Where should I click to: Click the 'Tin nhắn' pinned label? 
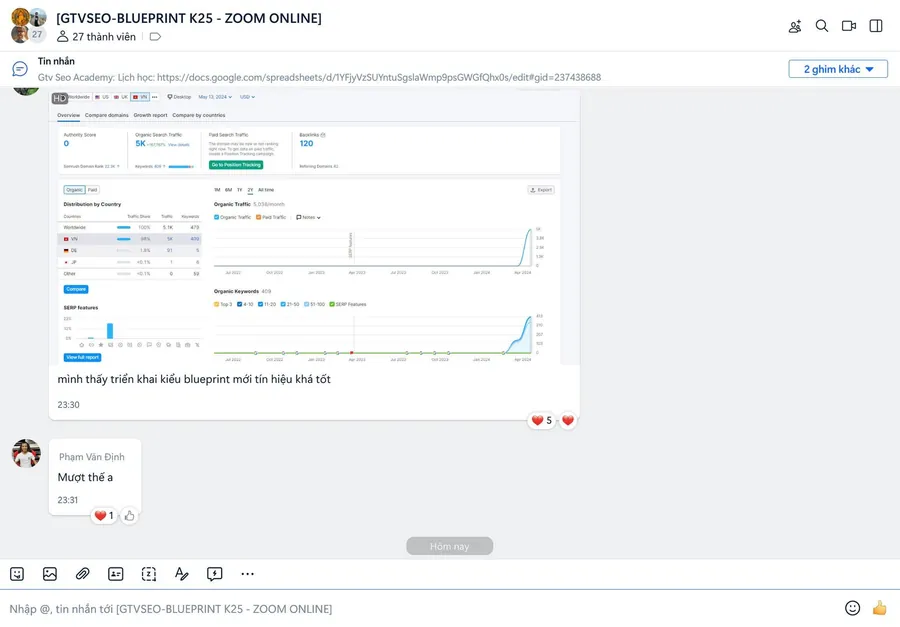[56, 61]
